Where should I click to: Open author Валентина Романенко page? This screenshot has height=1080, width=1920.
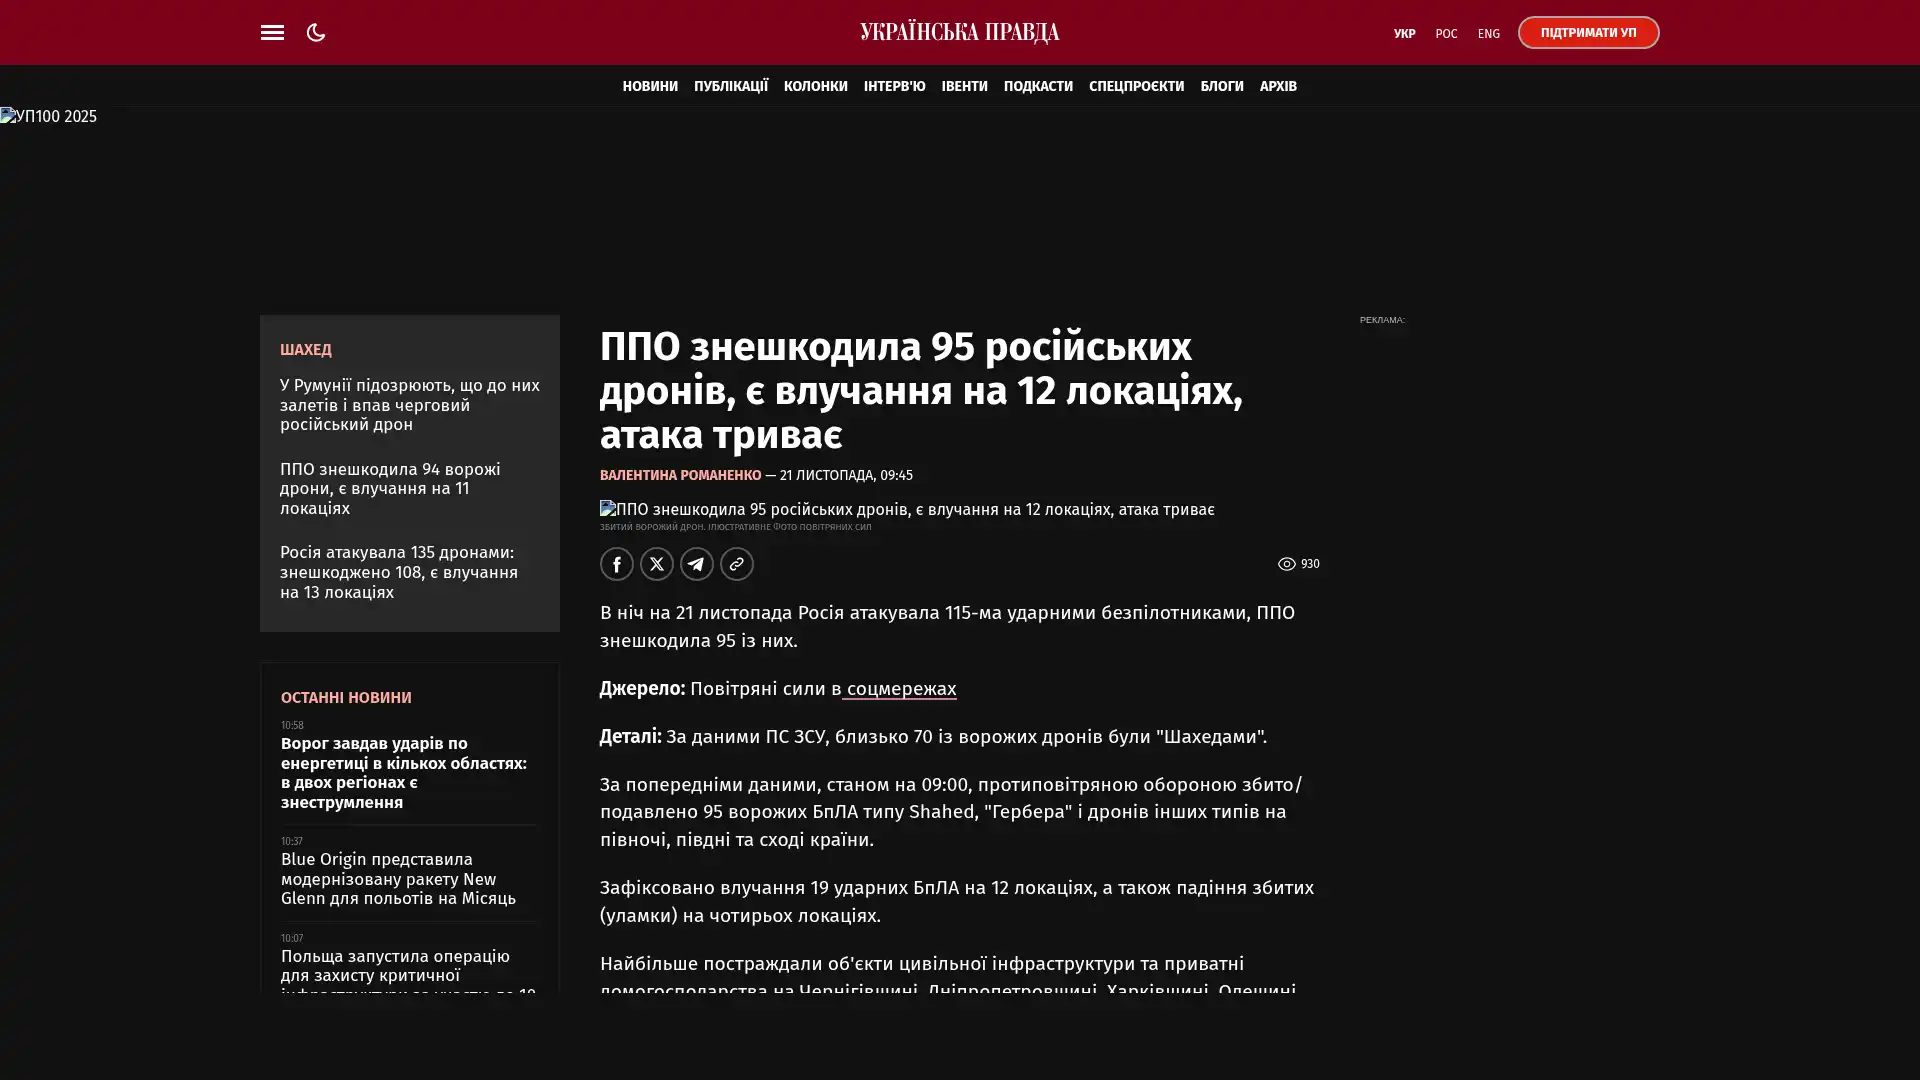point(680,476)
